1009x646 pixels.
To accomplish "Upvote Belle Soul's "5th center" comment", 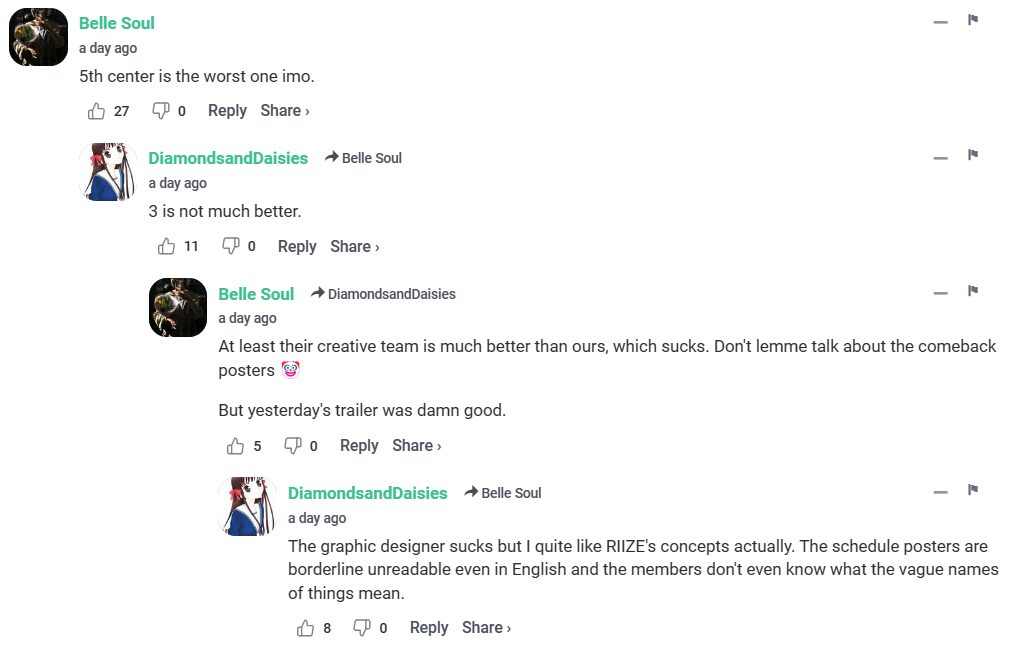I will click(x=97, y=111).
